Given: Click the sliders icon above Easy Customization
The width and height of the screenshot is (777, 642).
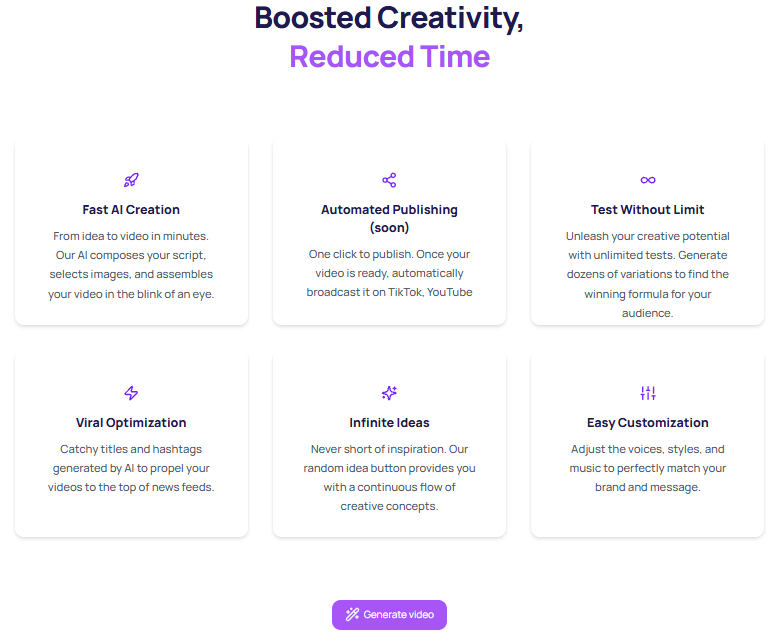Looking at the screenshot, I should [648, 393].
